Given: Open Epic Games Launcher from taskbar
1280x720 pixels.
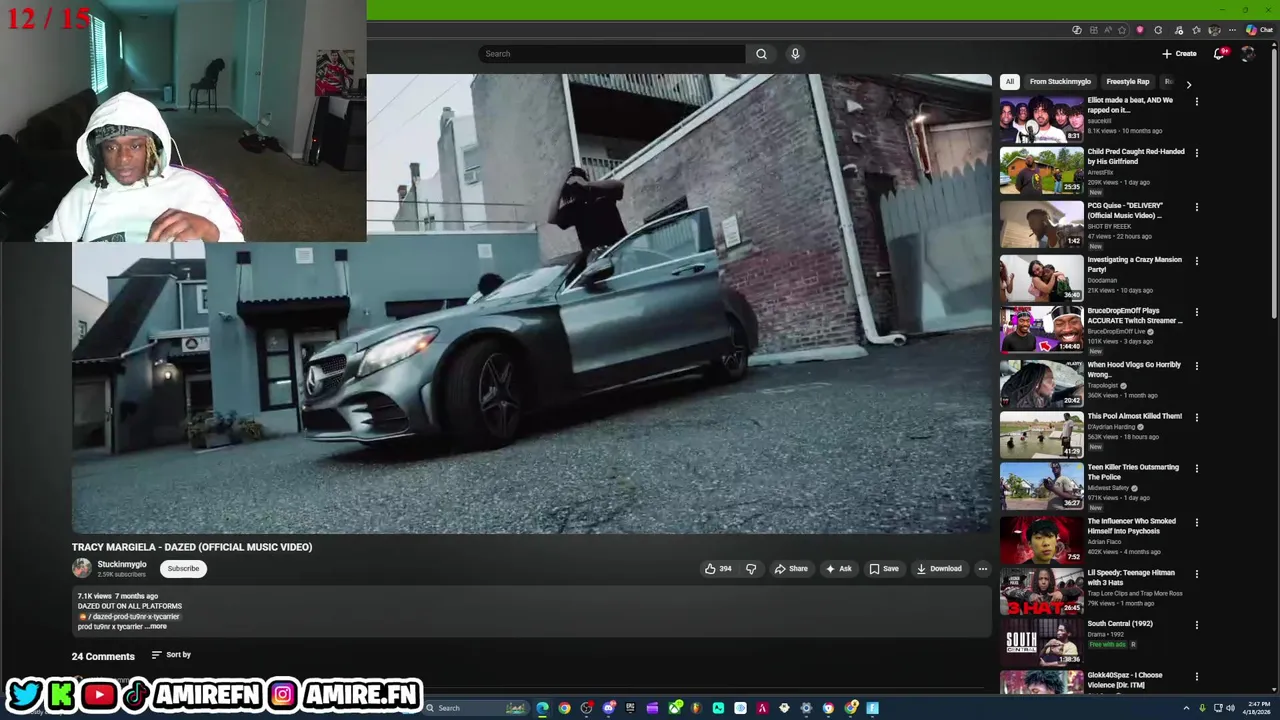Looking at the screenshot, I should pyautogui.click(x=630, y=708).
